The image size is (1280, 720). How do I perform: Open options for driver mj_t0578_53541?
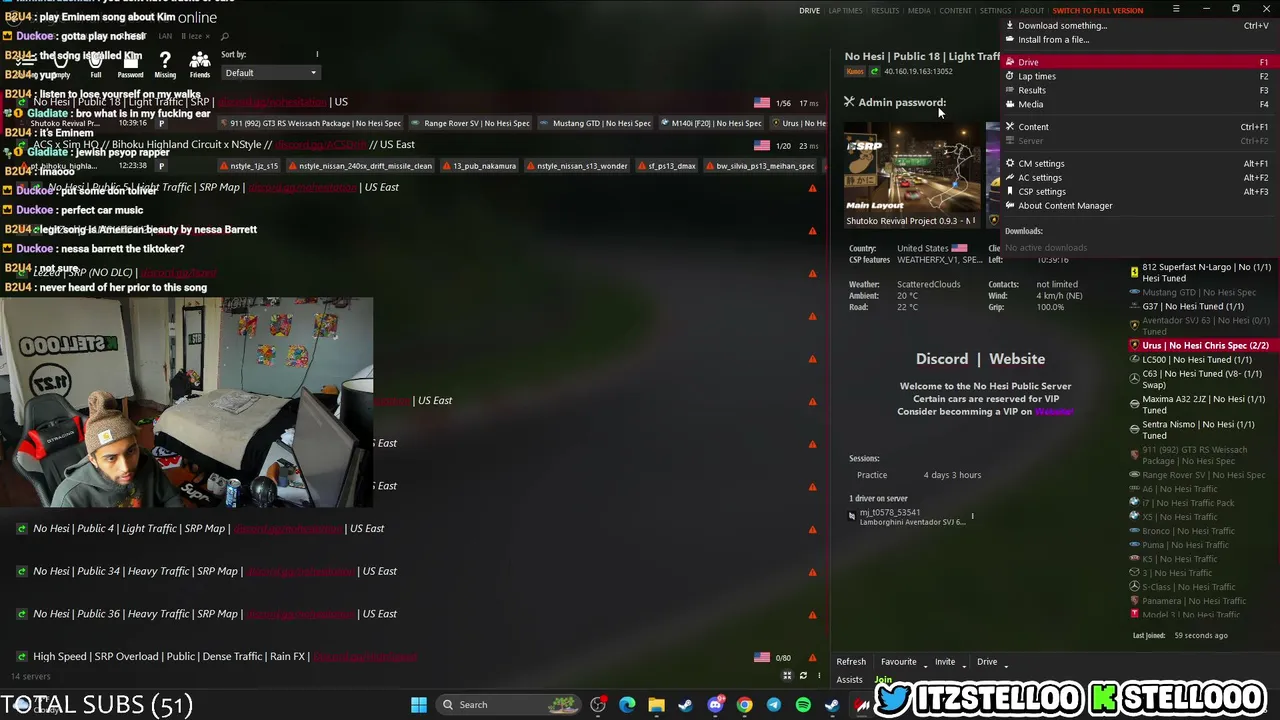(972, 517)
